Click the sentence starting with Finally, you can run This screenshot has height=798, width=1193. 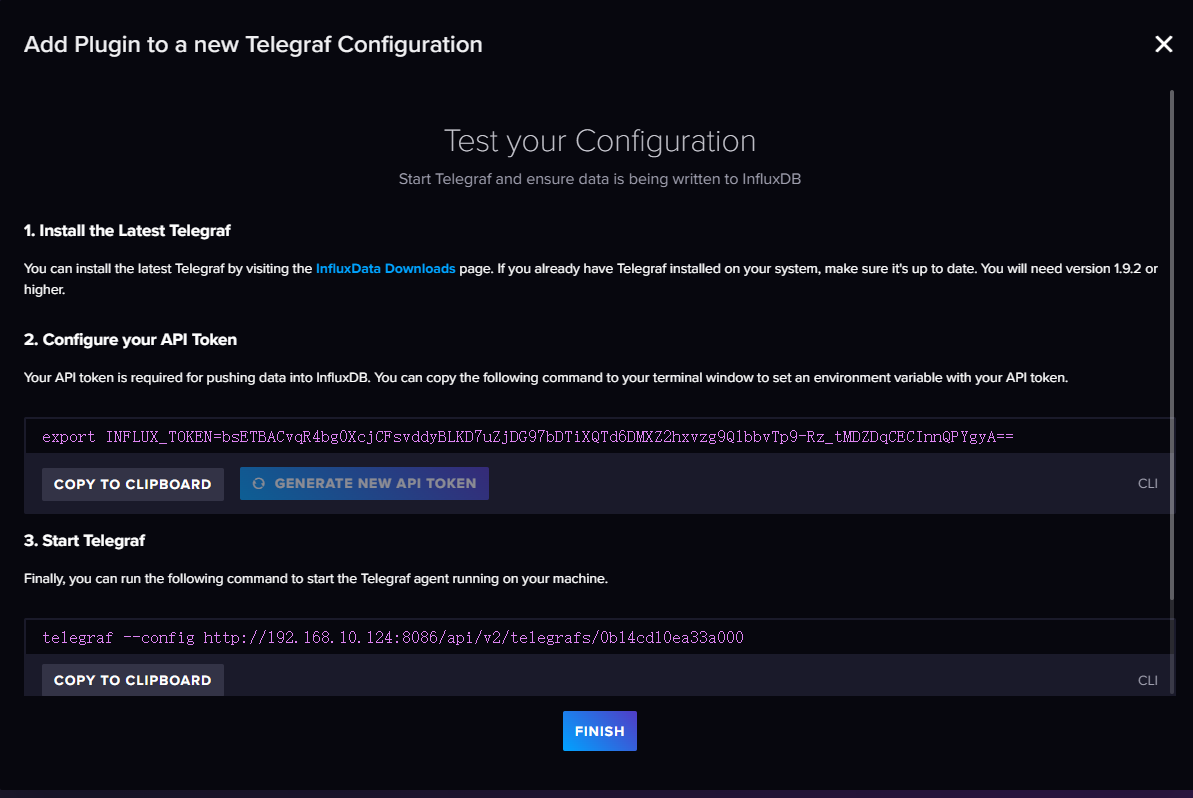316,579
